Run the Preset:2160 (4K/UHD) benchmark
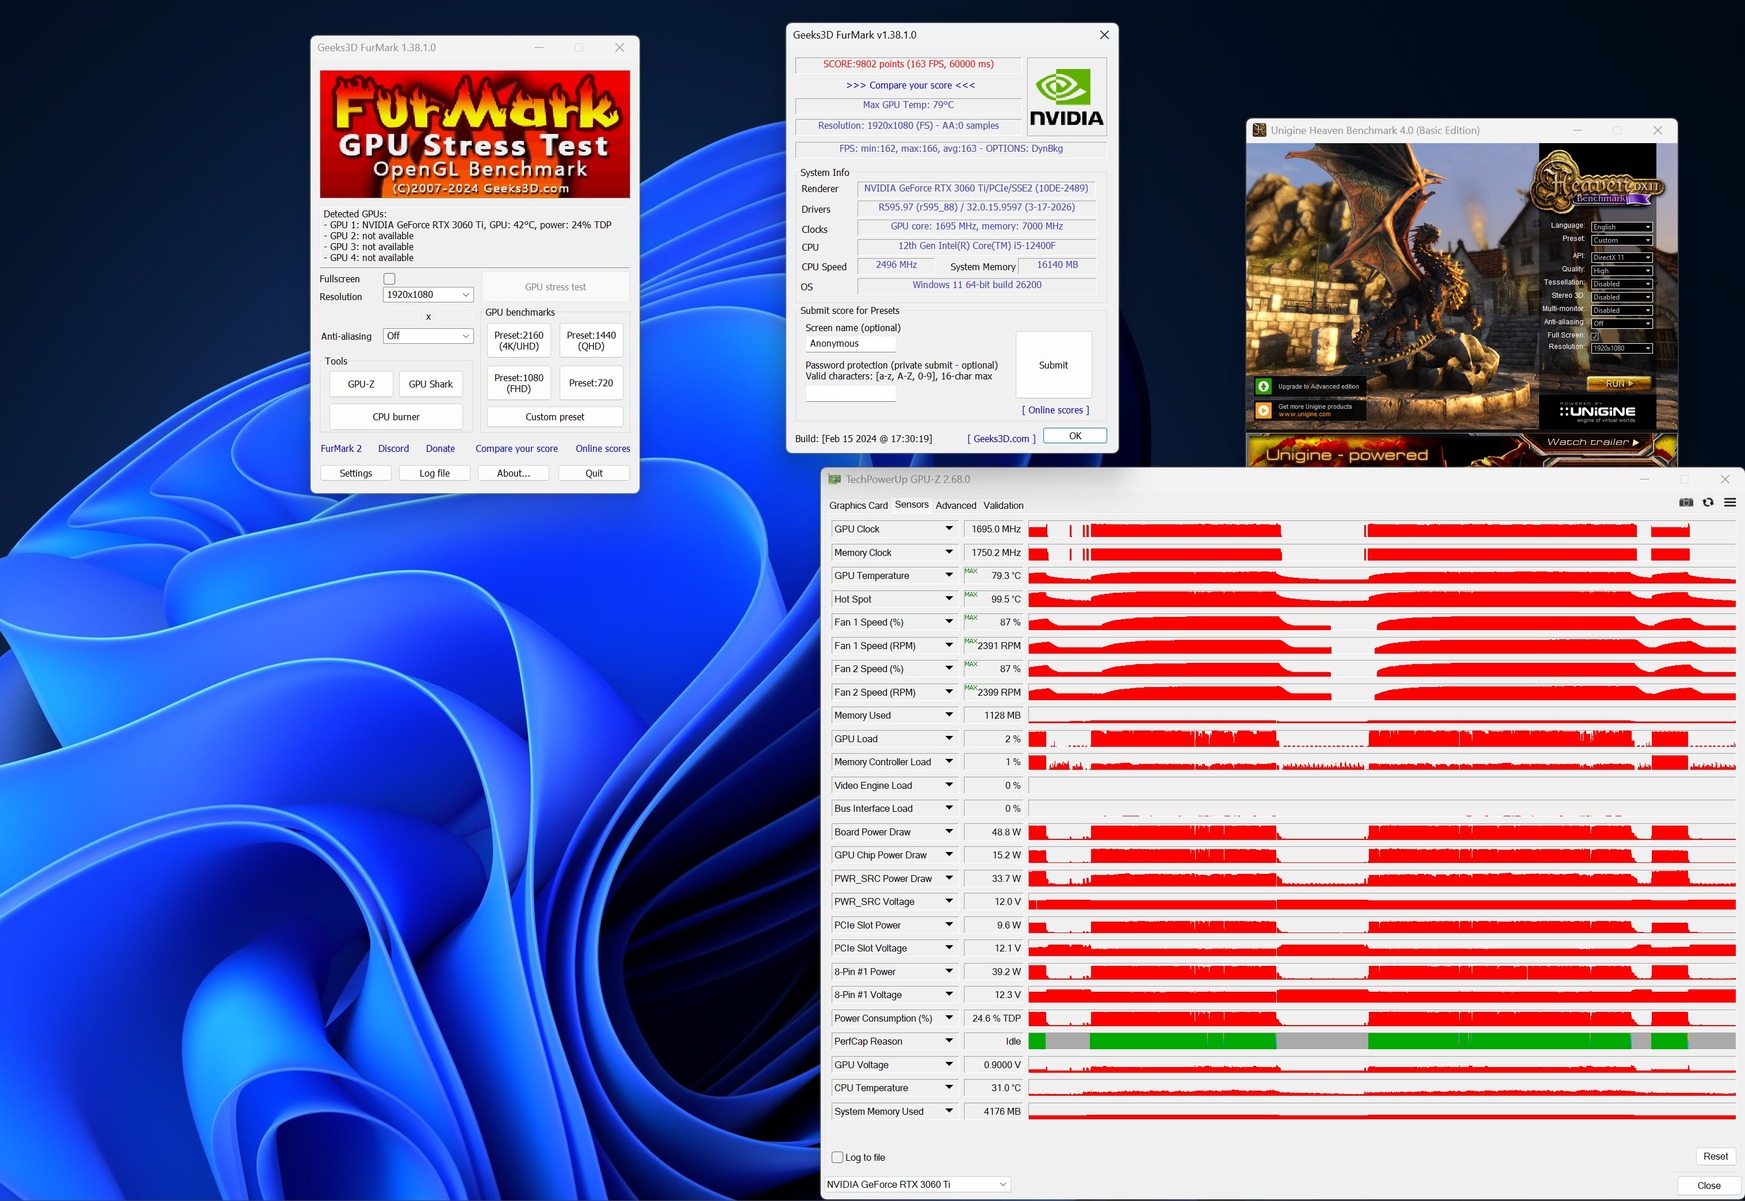This screenshot has width=1745, height=1201. tap(519, 341)
